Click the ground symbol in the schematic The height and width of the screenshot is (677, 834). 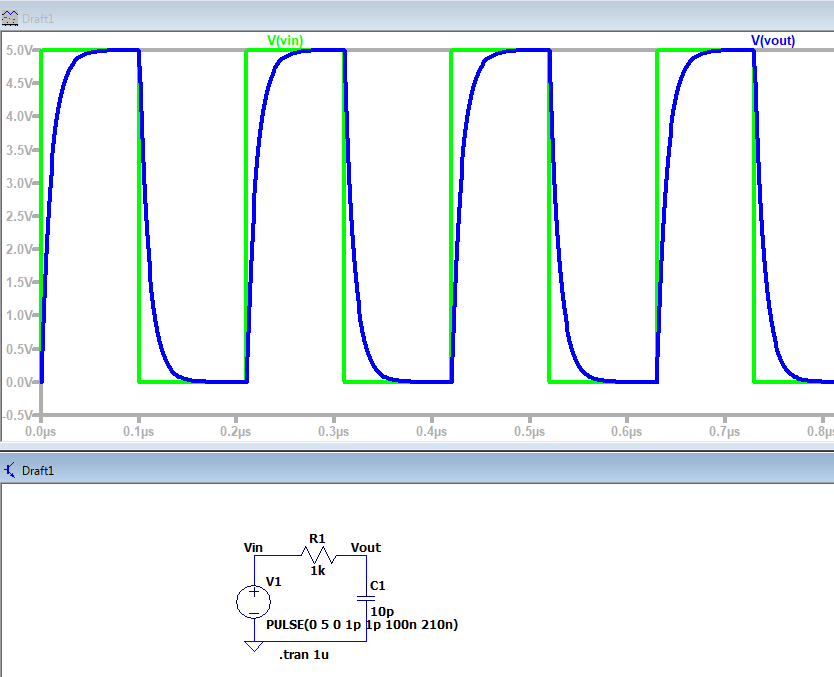click(253, 646)
